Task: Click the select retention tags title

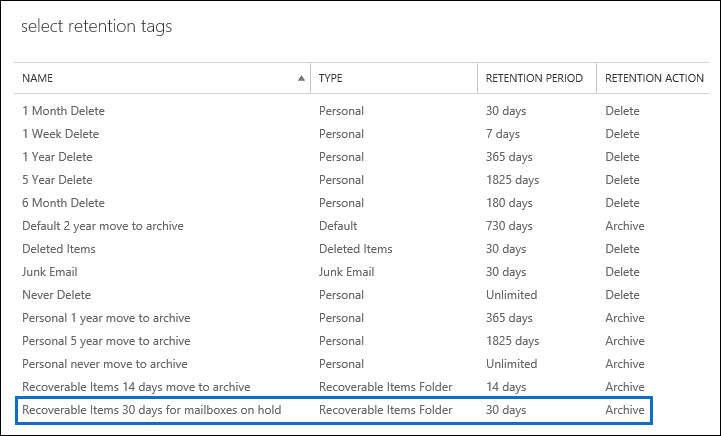Action: pos(96,27)
